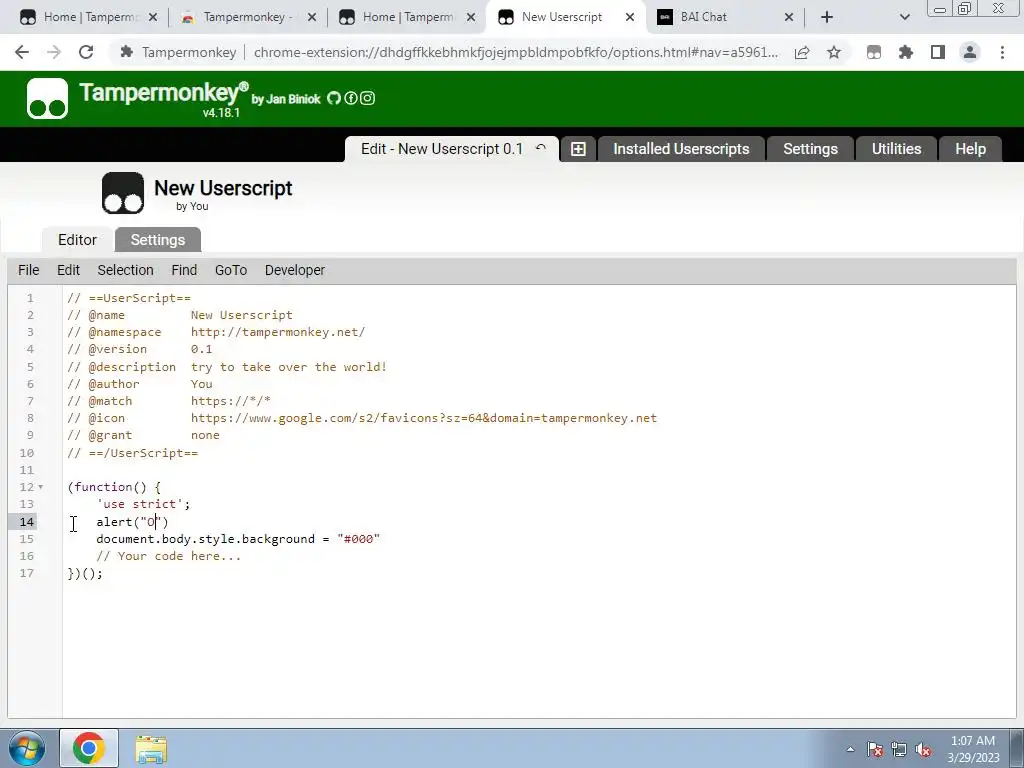Click the document.body.style.background line
This screenshot has height=768, width=1024.
(238, 539)
